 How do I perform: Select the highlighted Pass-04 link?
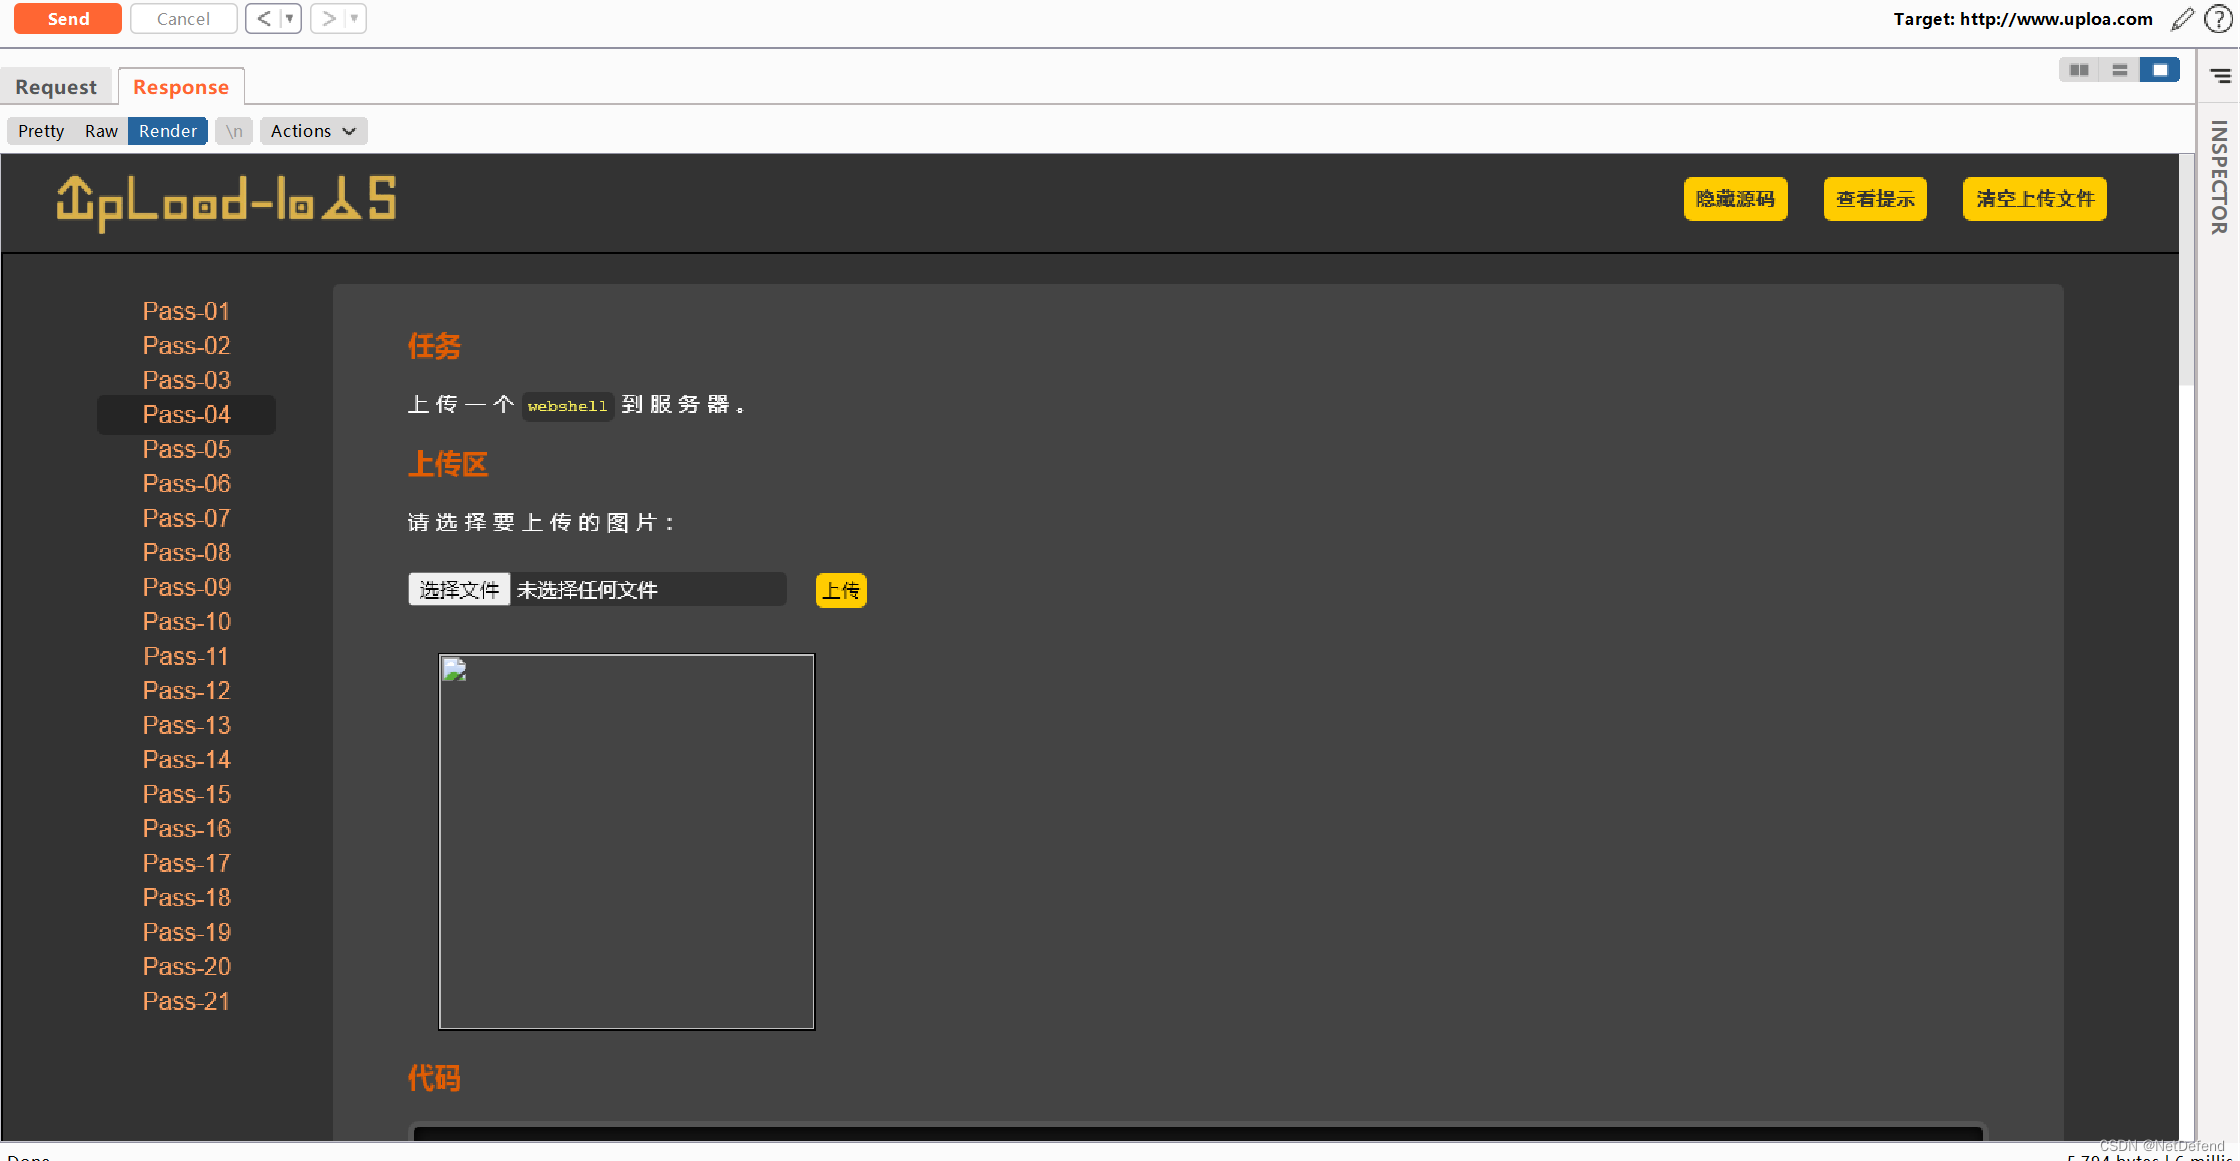(186, 414)
